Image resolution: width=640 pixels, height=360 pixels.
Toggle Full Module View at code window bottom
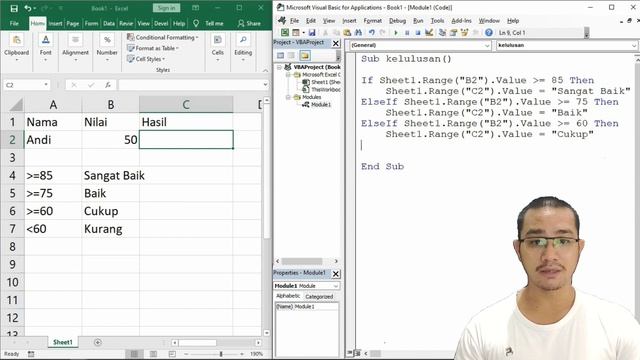(x=357, y=353)
